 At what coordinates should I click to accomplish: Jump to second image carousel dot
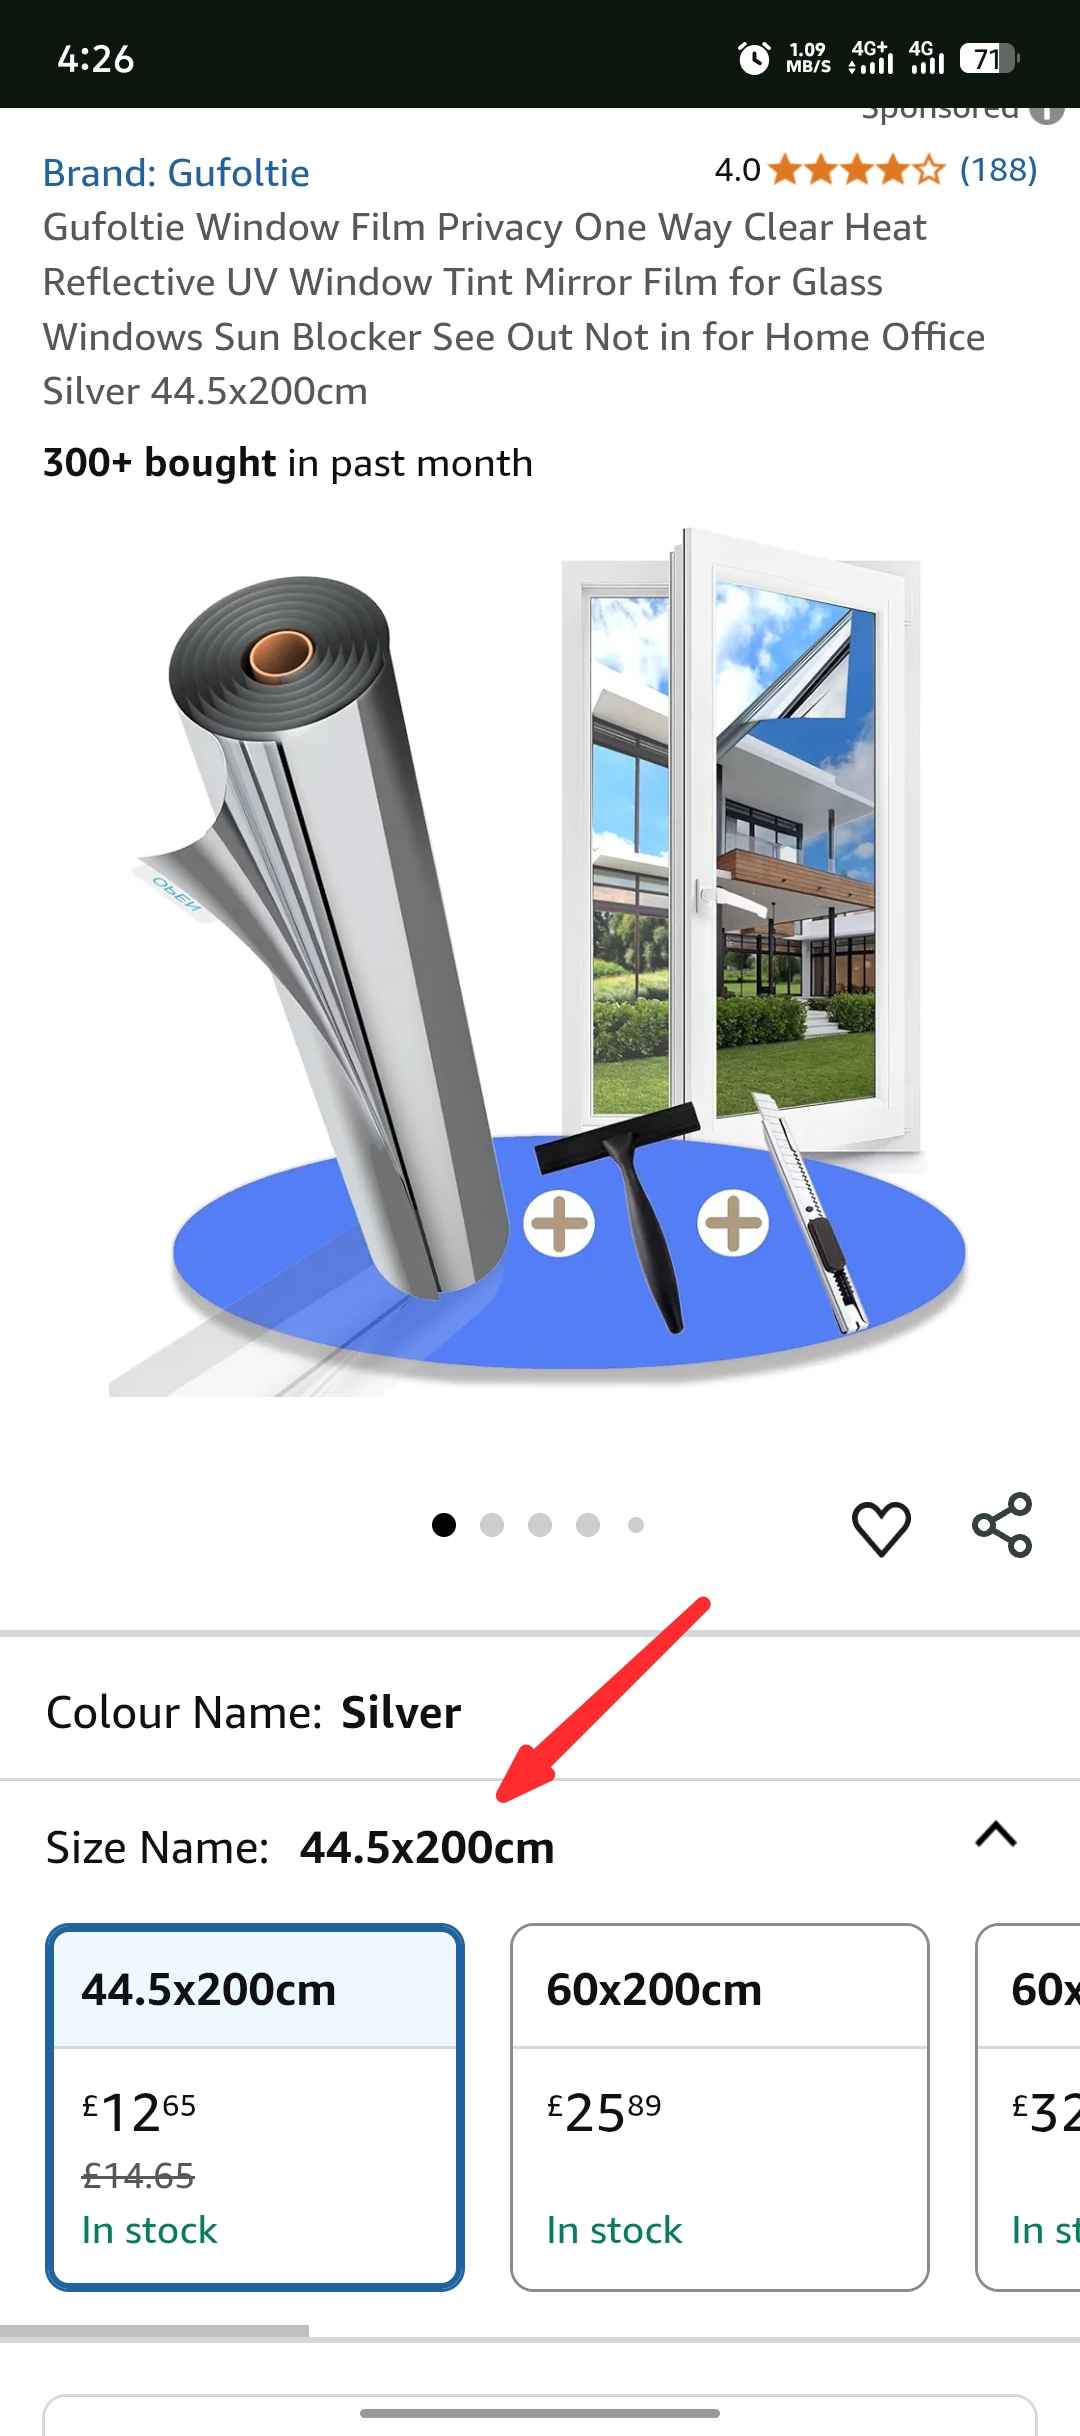pos(492,1525)
